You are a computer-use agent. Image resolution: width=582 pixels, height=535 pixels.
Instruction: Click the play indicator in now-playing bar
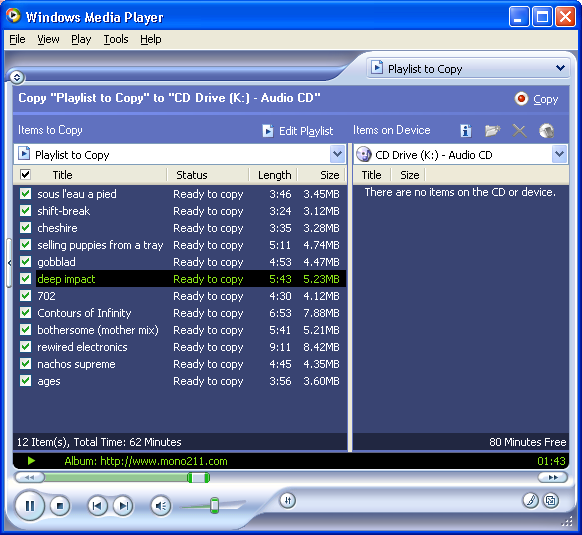32,461
